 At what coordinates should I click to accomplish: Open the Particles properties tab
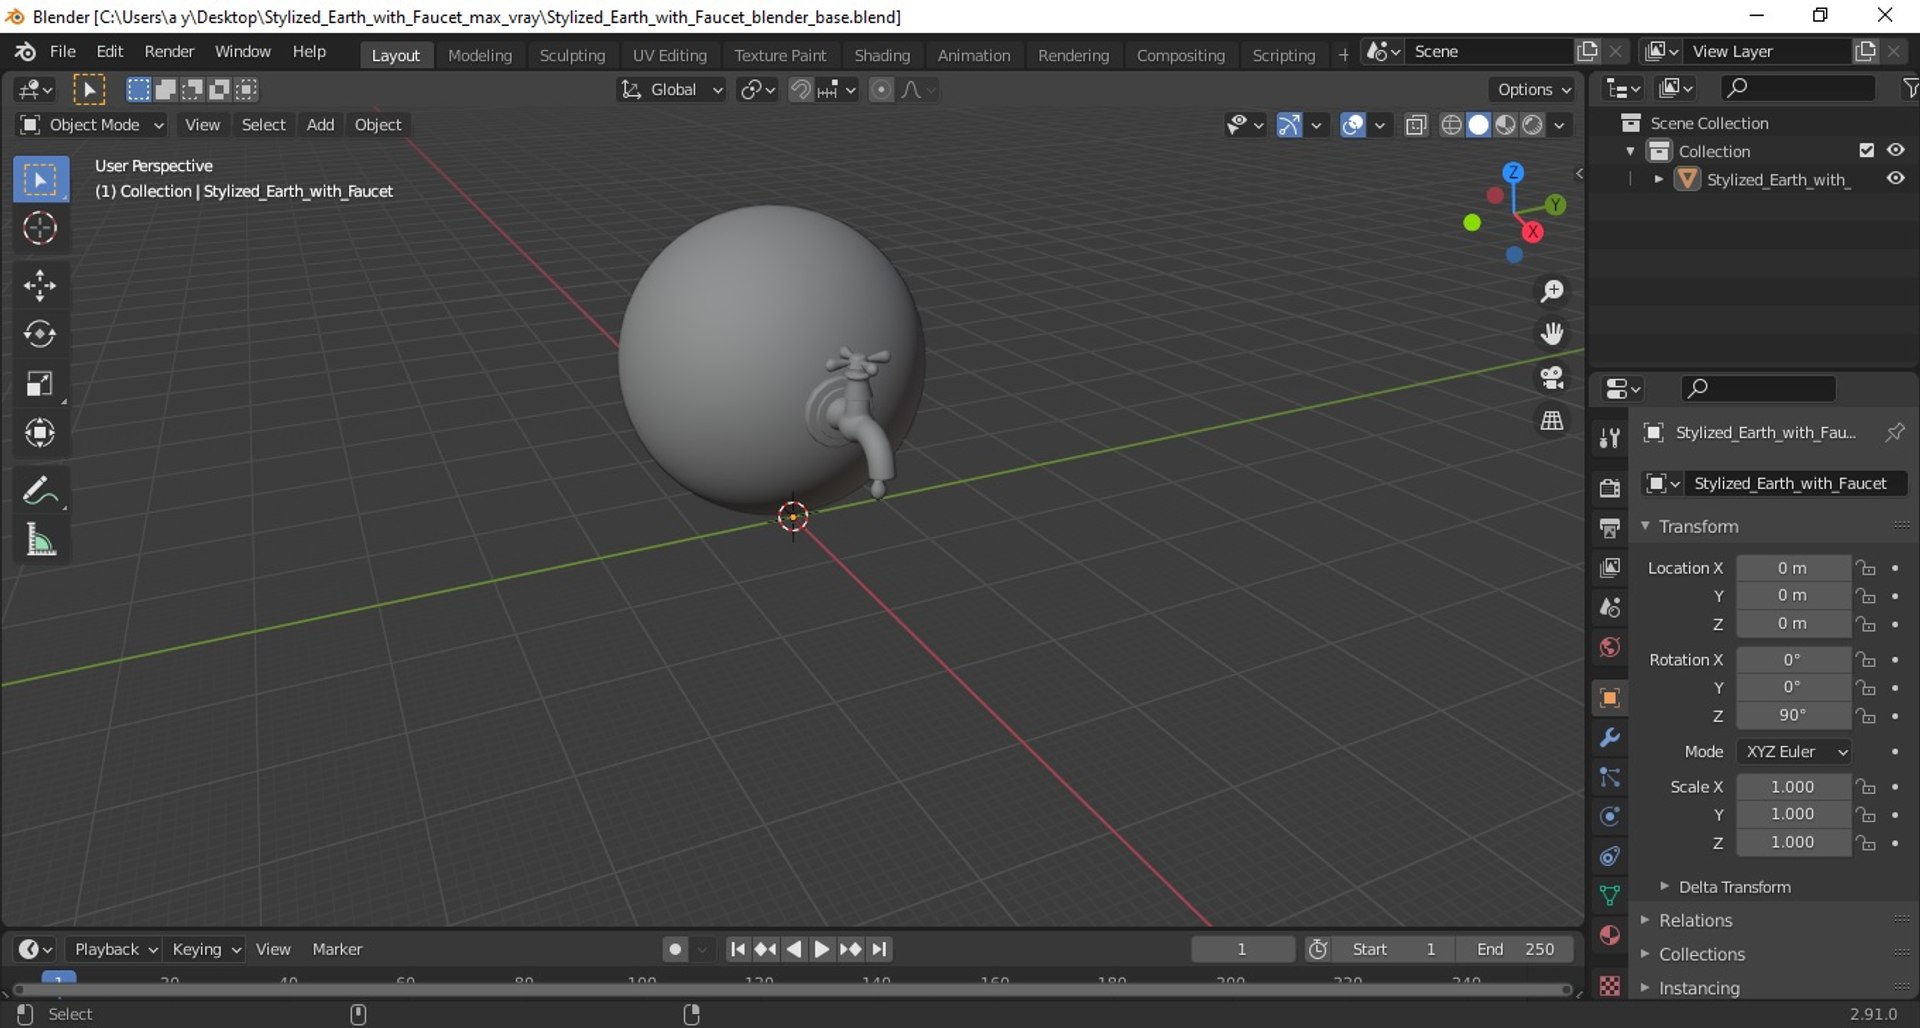[x=1609, y=777]
